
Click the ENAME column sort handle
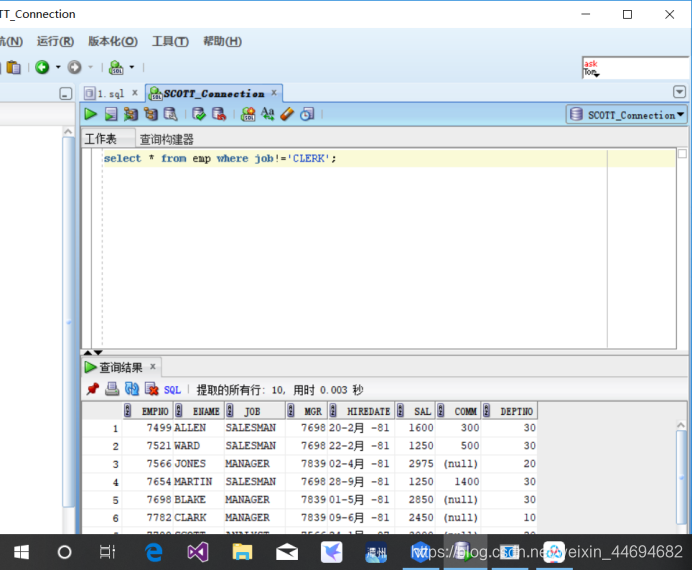[x=179, y=411]
